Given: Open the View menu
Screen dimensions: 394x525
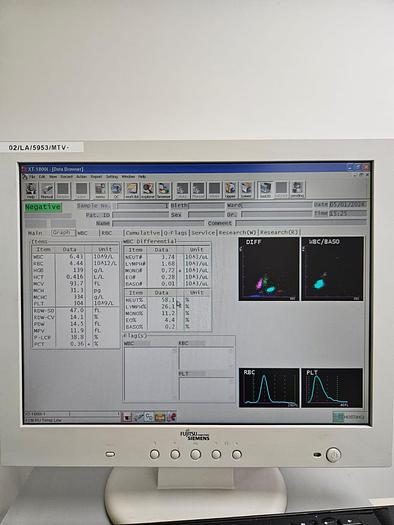Looking at the screenshot, I should point(53,176).
